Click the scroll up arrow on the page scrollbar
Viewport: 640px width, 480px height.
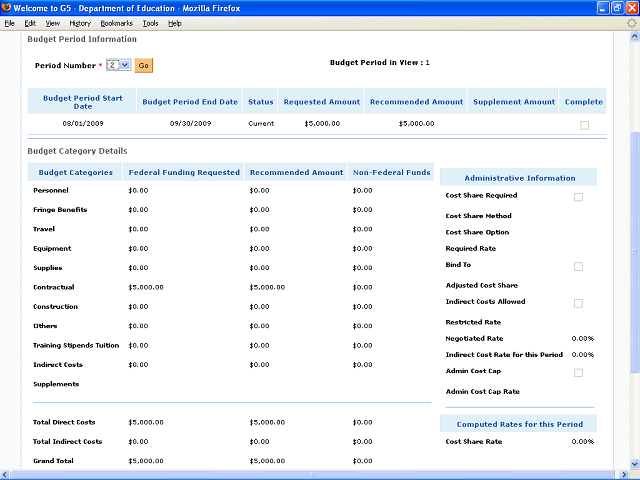633,37
